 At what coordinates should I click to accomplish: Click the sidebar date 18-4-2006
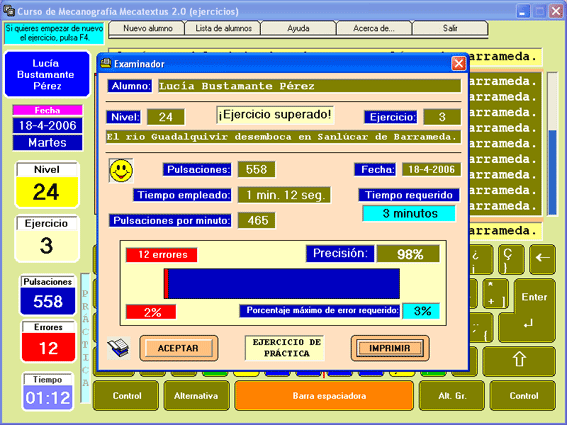pos(47,126)
